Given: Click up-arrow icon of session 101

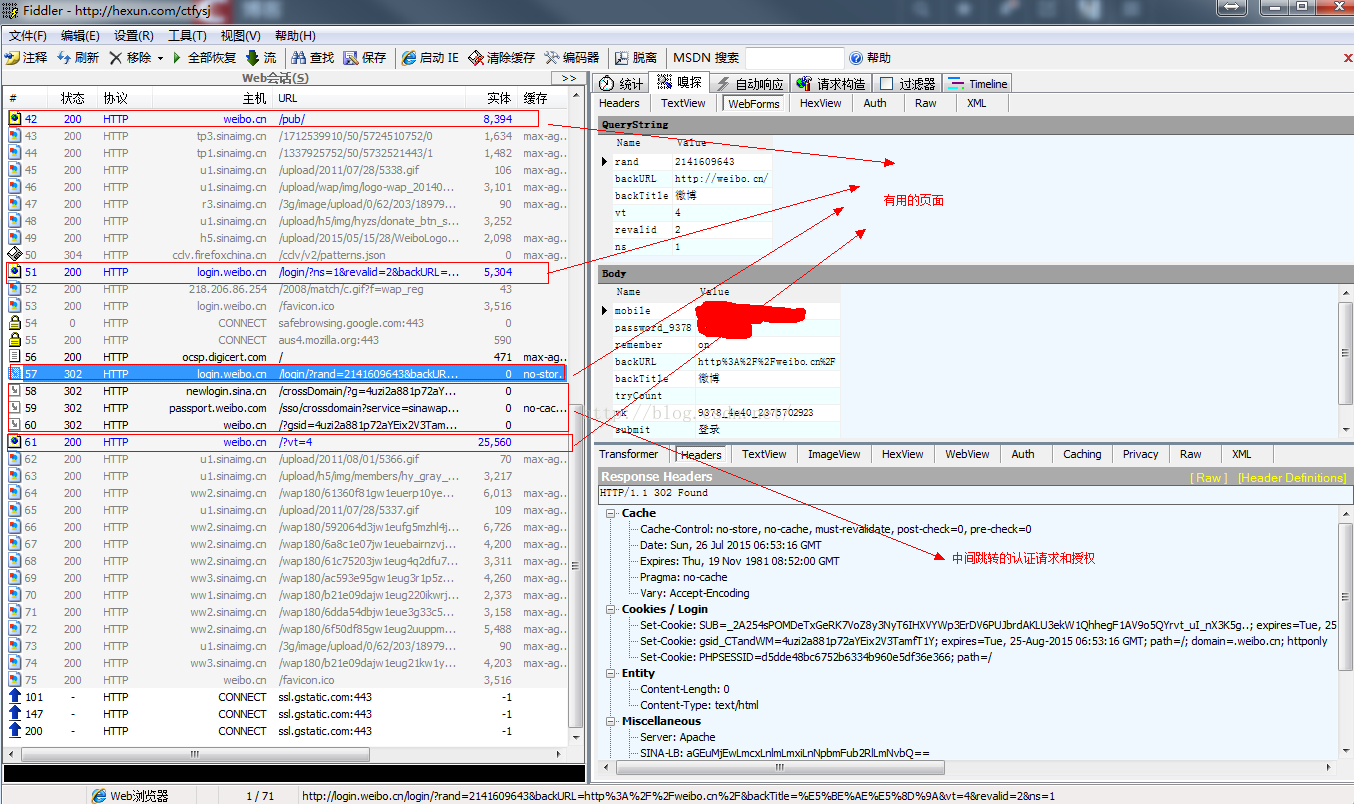Looking at the screenshot, I should (x=15, y=697).
